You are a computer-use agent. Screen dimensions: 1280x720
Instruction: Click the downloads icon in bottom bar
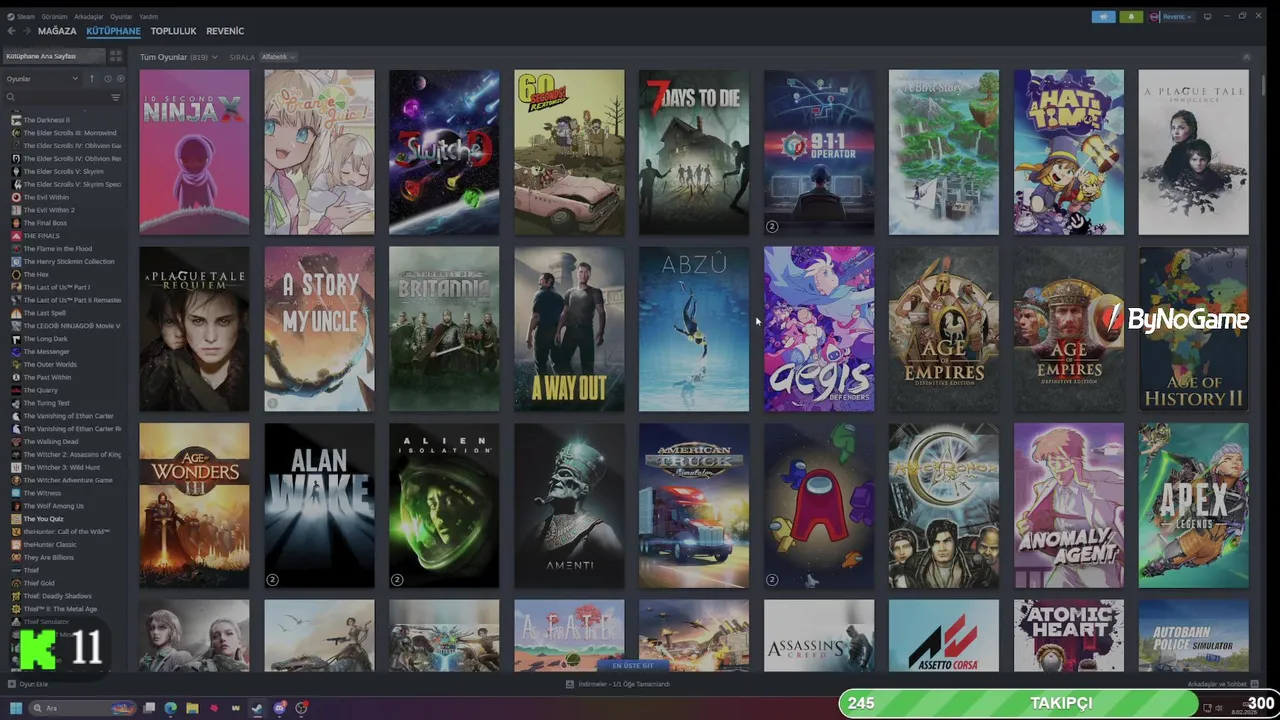(570, 684)
